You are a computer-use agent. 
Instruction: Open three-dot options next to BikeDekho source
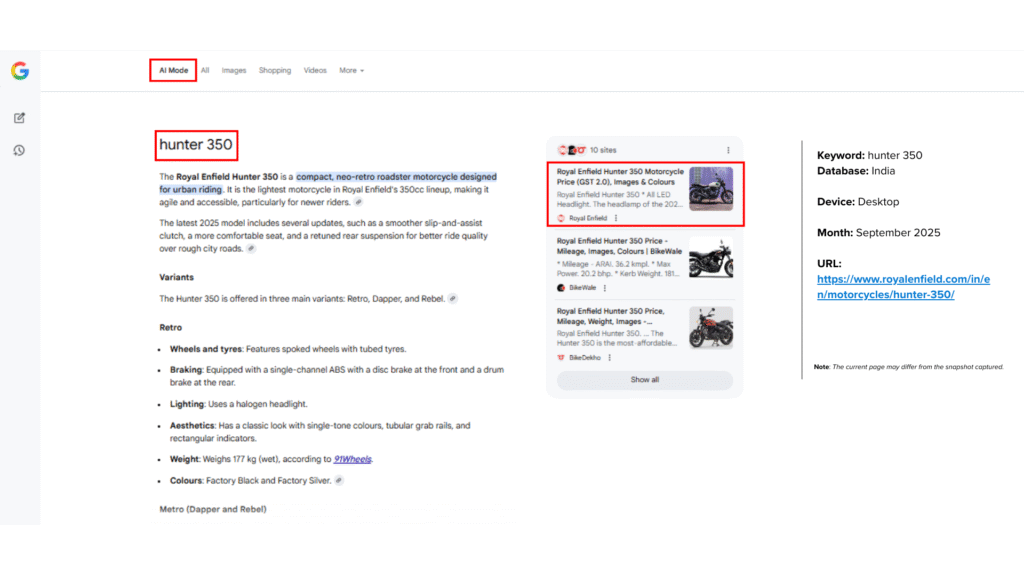[609, 357]
